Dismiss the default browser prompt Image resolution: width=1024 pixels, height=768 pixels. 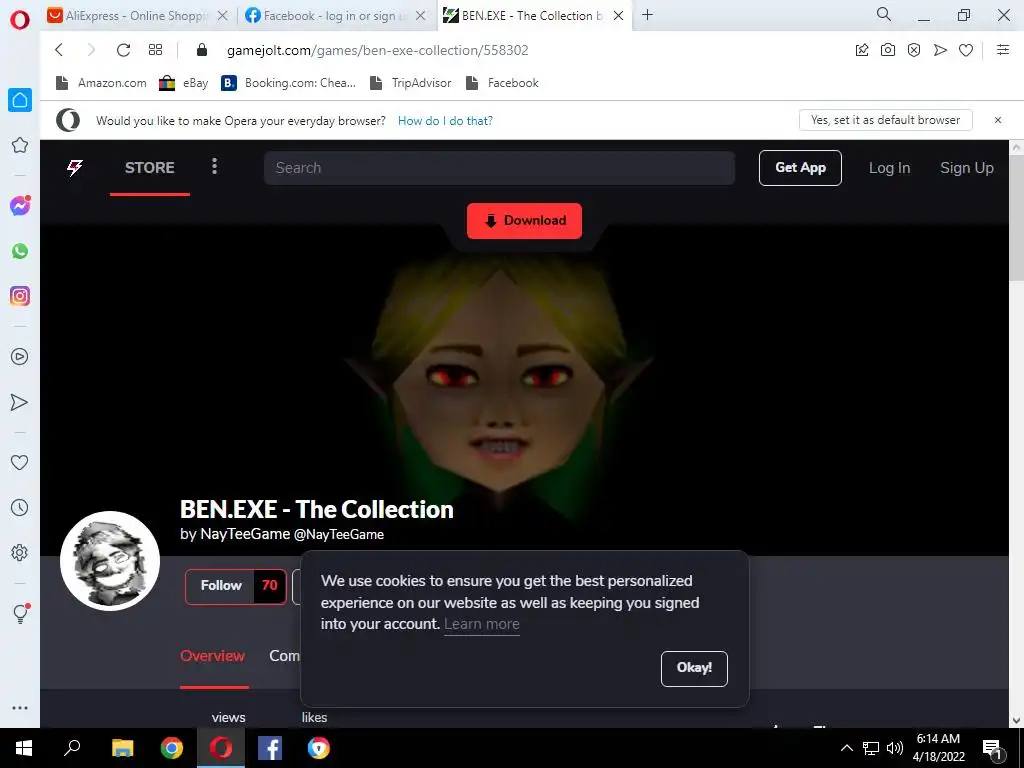coord(998,120)
